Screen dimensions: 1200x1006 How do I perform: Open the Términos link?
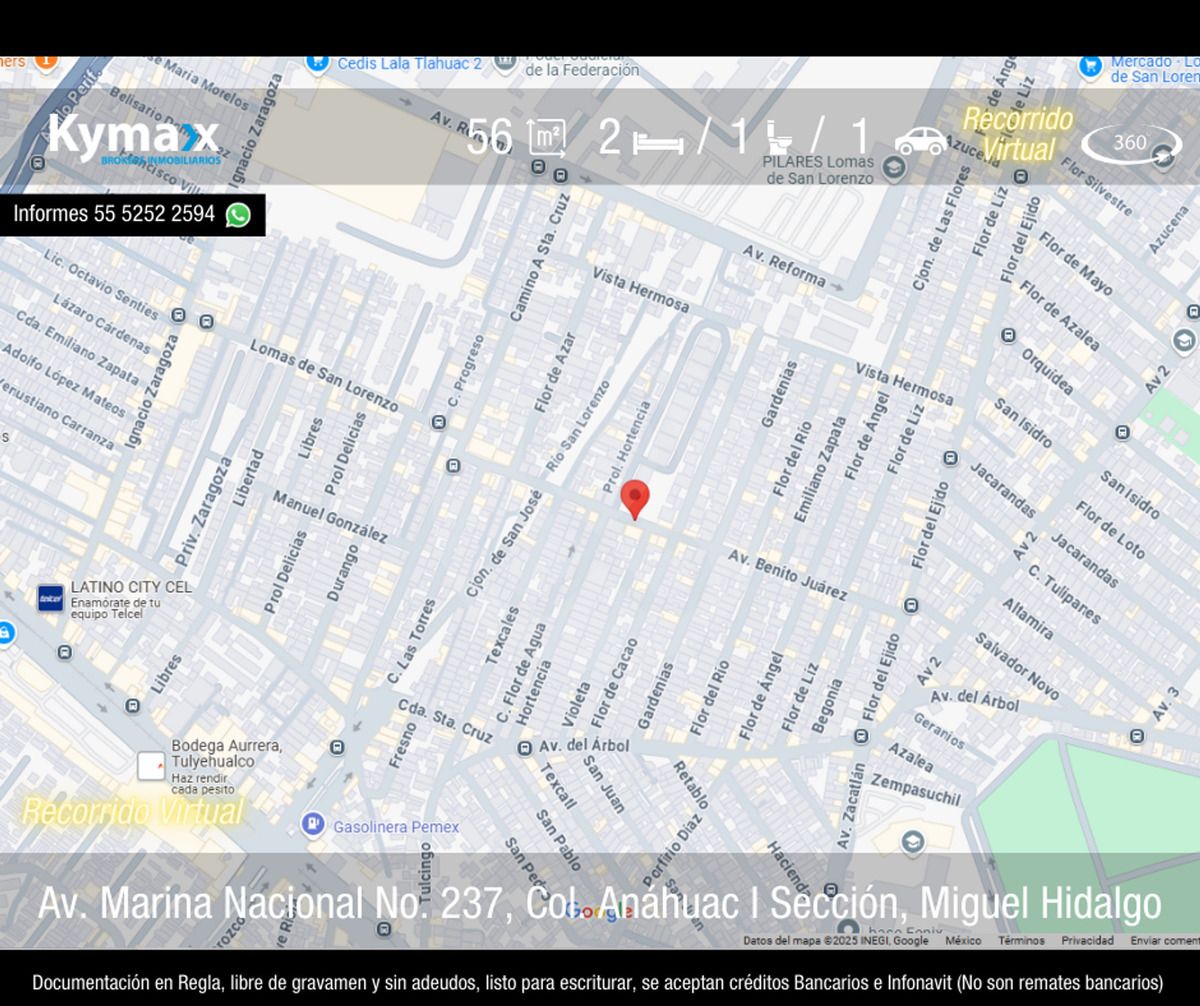click(1021, 941)
